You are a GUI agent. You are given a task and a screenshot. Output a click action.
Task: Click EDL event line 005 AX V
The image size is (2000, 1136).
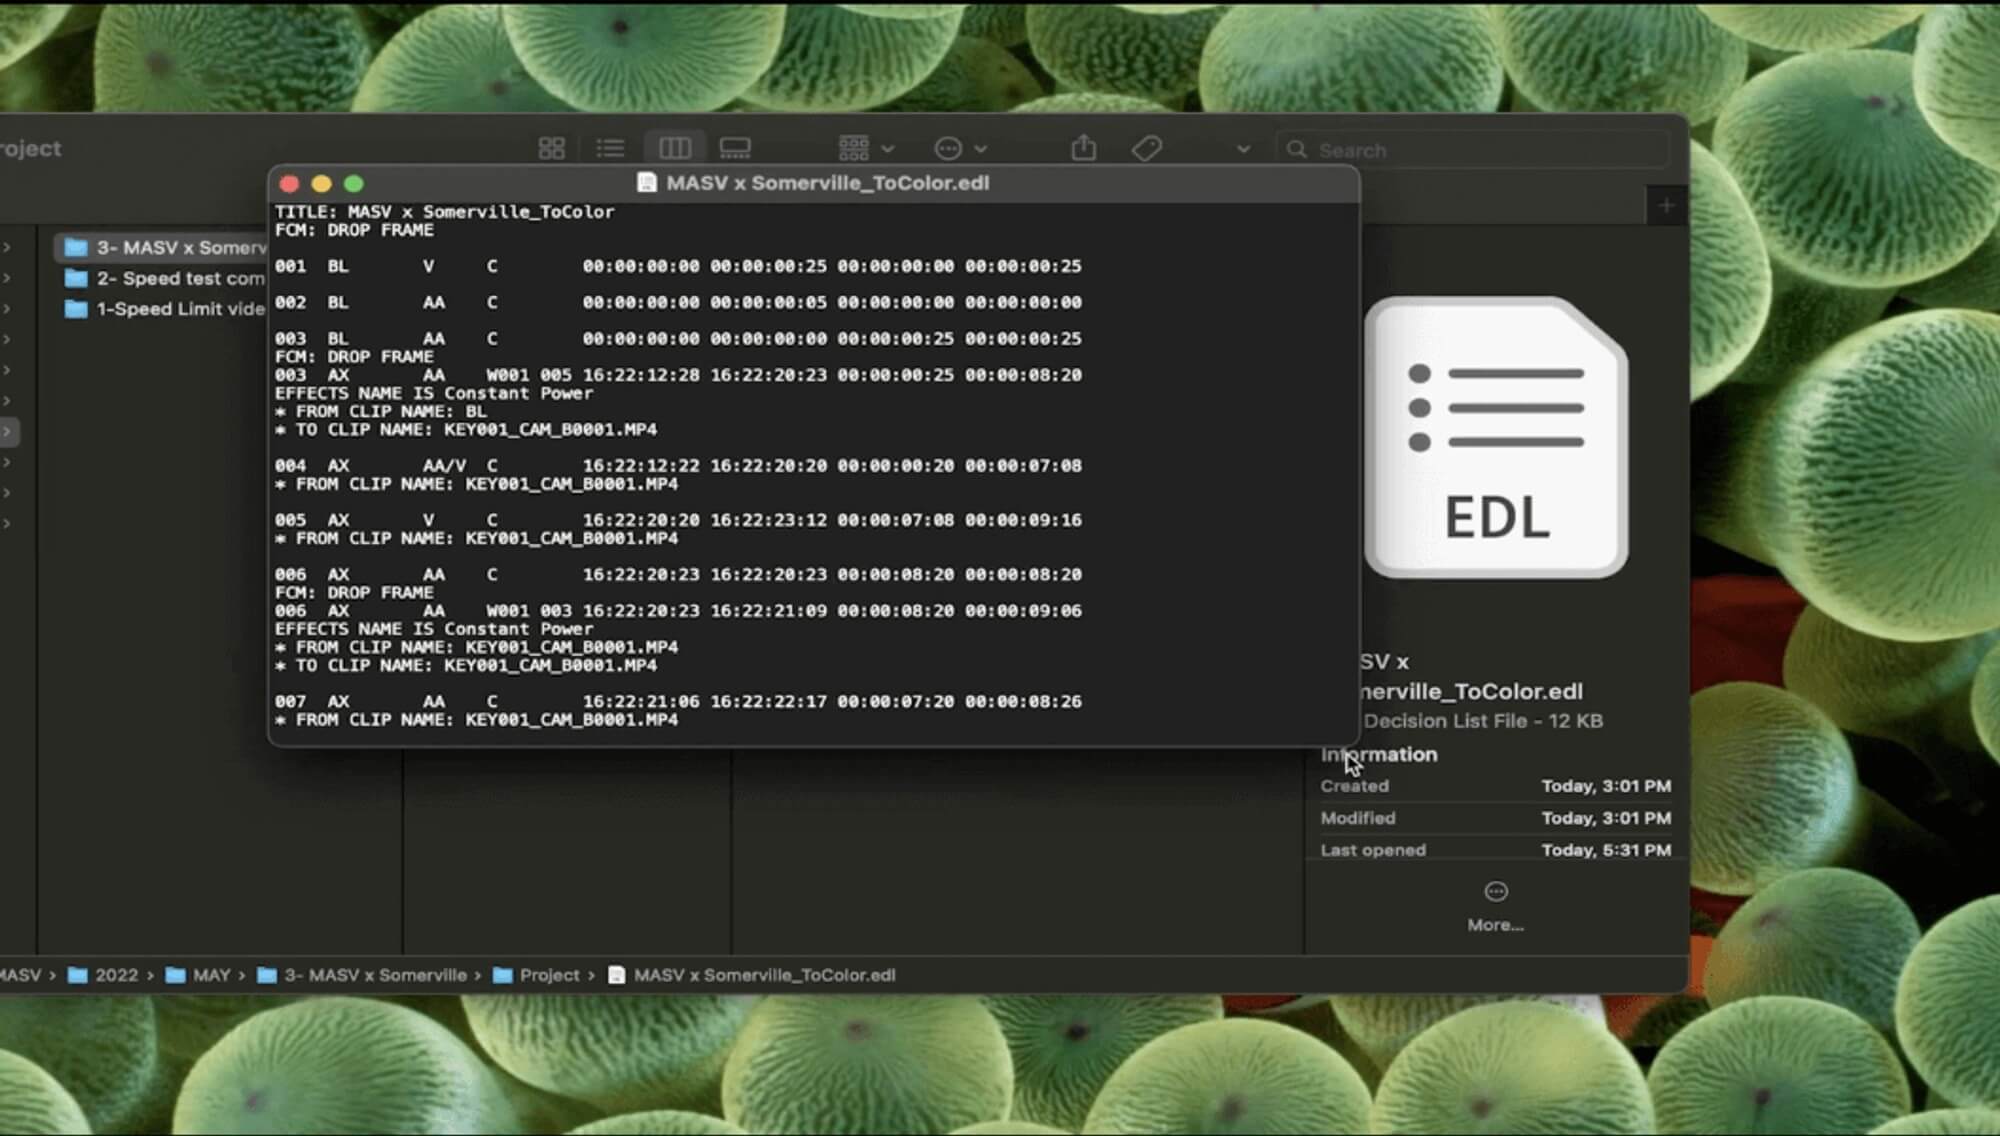click(x=678, y=520)
